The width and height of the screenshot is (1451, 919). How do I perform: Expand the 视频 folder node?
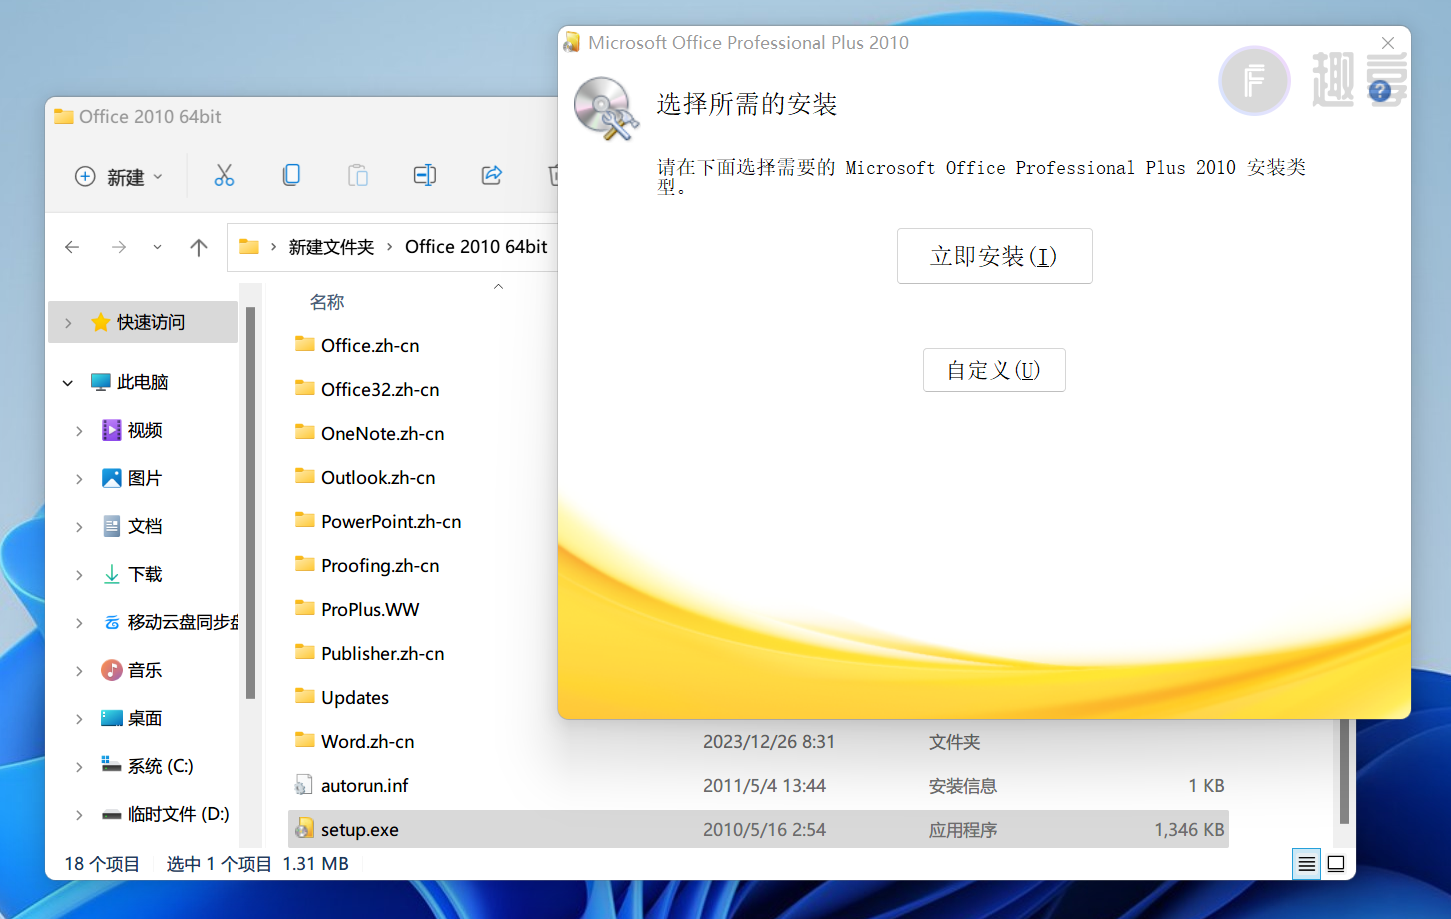pos(79,431)
